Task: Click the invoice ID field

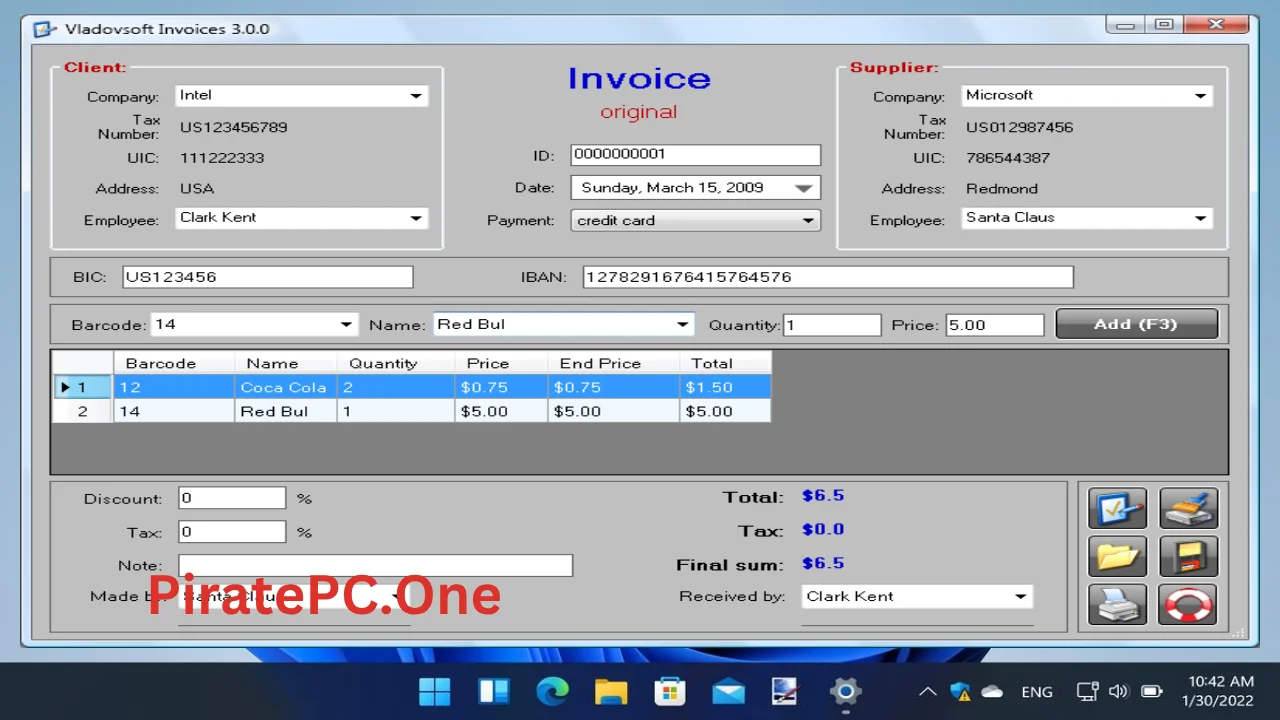Action: click(696, 155)
